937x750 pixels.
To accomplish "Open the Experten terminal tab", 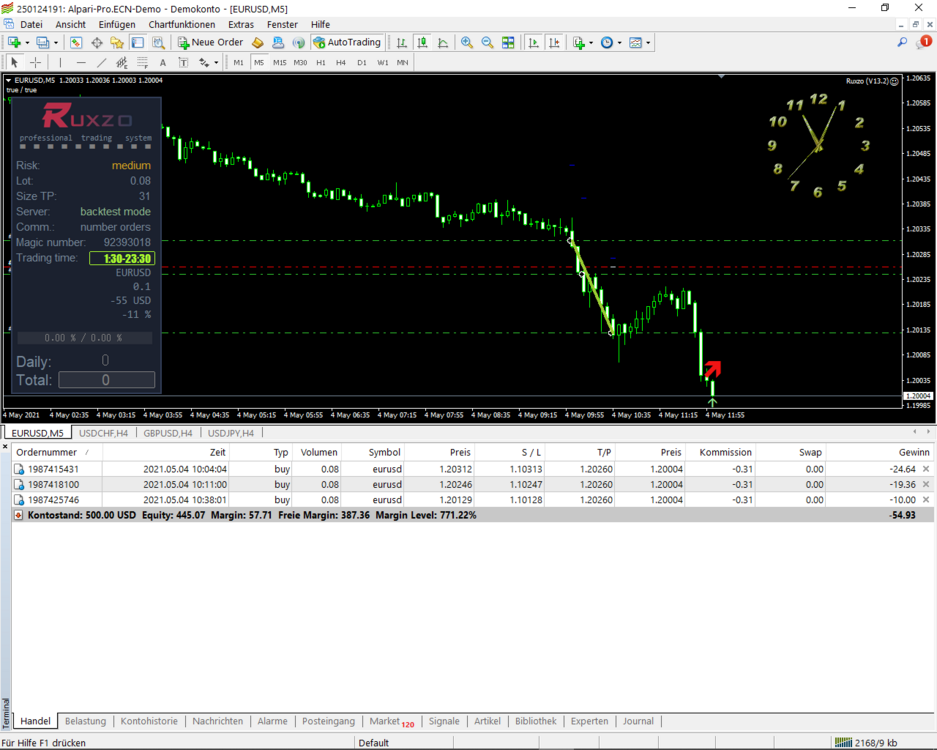I will point(589,721).
